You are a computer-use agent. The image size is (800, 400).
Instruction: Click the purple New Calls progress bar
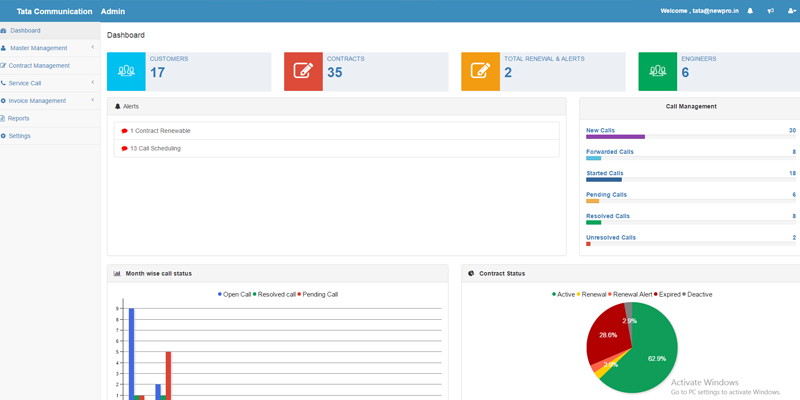pos(615,136)
